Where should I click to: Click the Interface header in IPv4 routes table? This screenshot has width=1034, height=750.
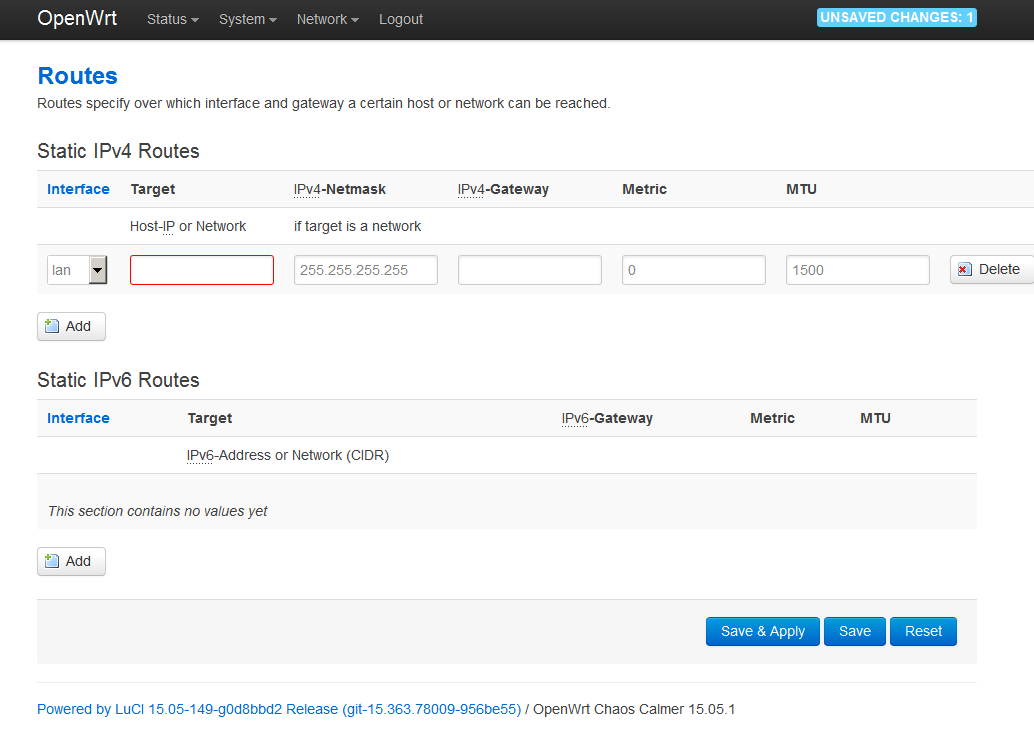78,189
